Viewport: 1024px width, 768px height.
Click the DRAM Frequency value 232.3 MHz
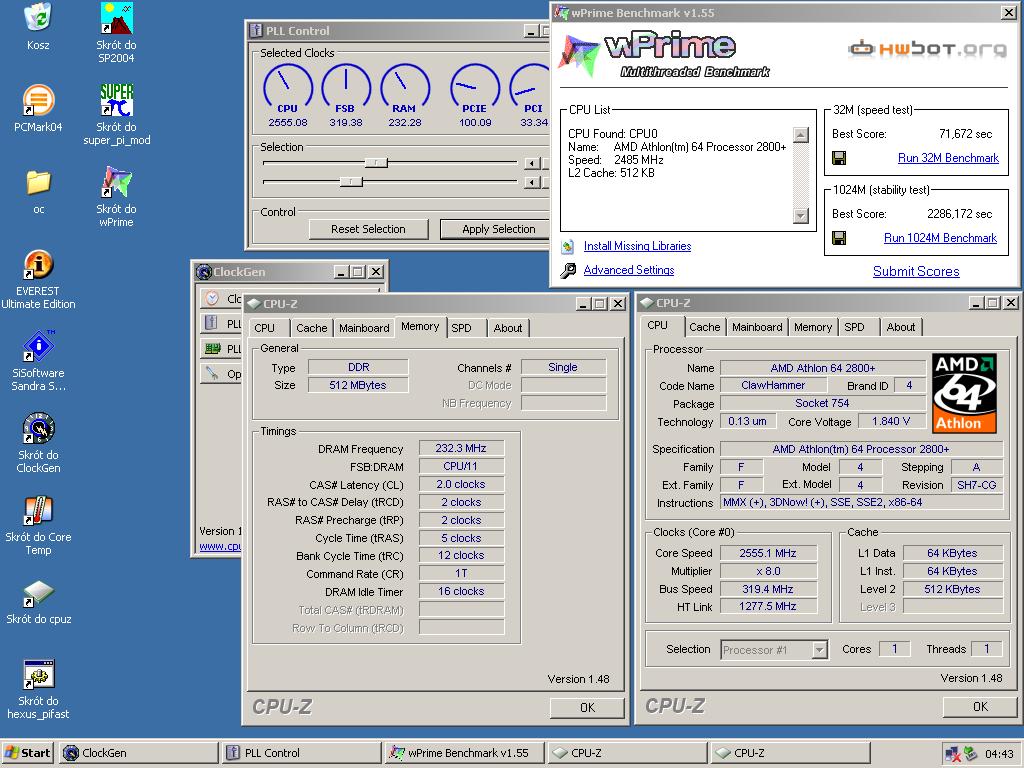point(461,449)
